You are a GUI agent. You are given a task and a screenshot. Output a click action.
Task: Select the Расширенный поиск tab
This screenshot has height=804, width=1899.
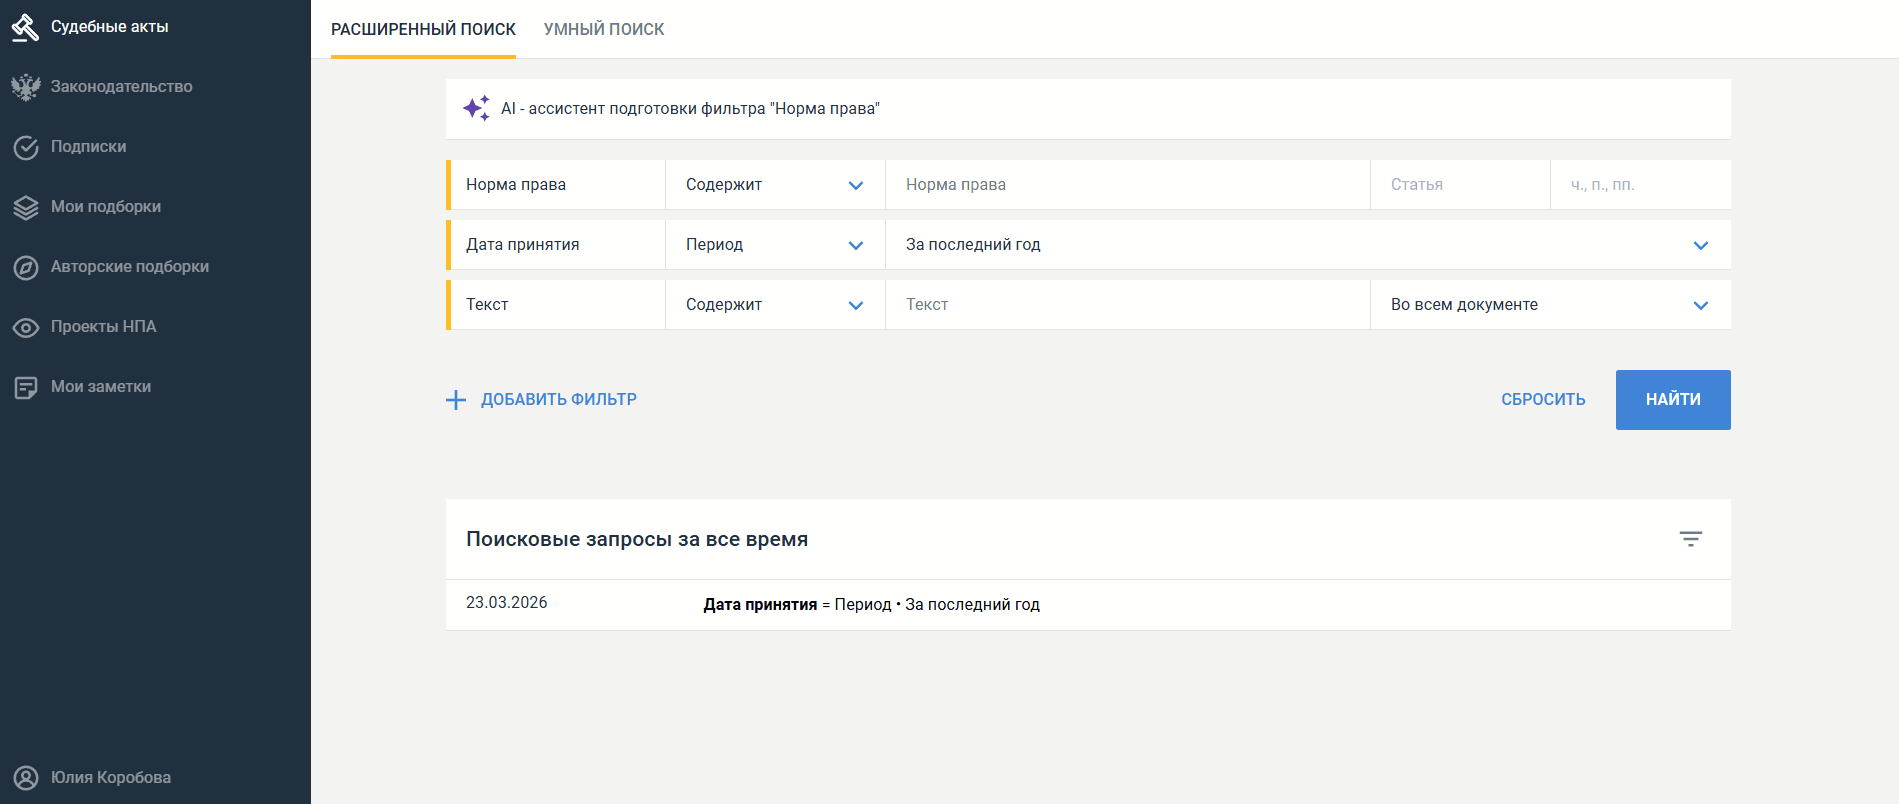click(423, 29)
